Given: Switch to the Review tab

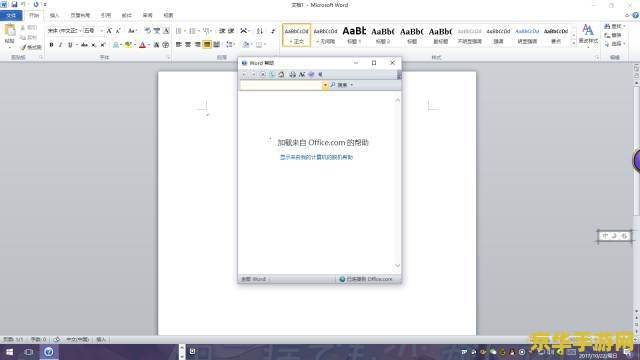Looking at the screenshot, I should click(x=147, y=16).
